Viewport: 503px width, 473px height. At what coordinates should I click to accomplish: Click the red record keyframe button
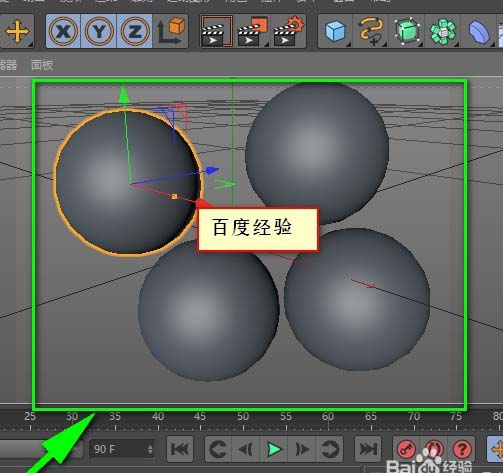point(406,449)
